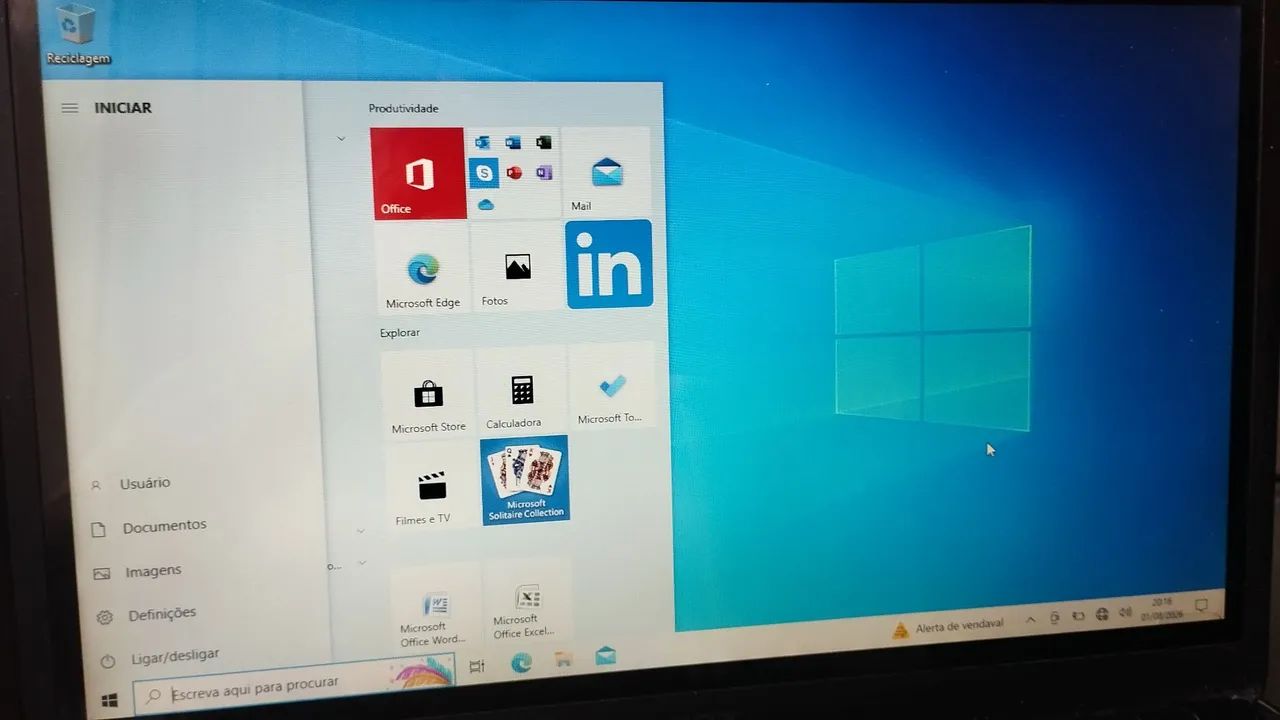Open the LinkedIn tile
This screenshot has height=720, width=1280.
609,264
